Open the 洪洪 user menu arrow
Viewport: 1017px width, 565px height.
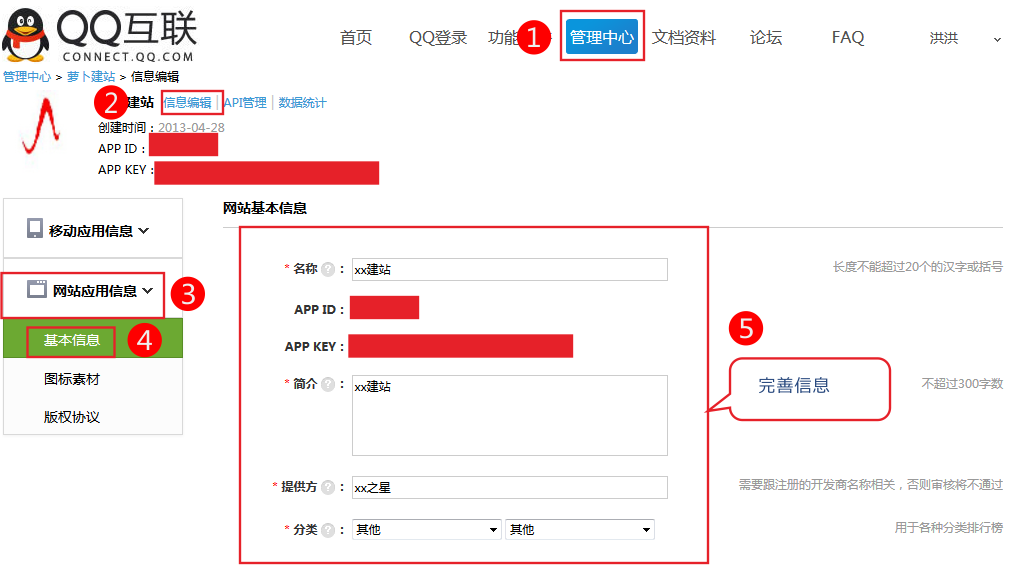point(997,39)
